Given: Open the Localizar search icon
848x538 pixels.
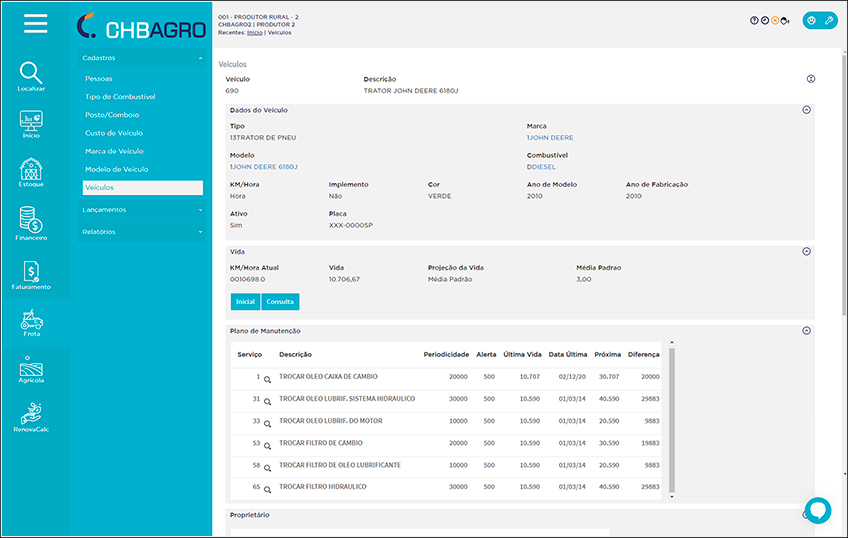Looking at the screenshot, I should pyautogui.click(x=31, y=73).
